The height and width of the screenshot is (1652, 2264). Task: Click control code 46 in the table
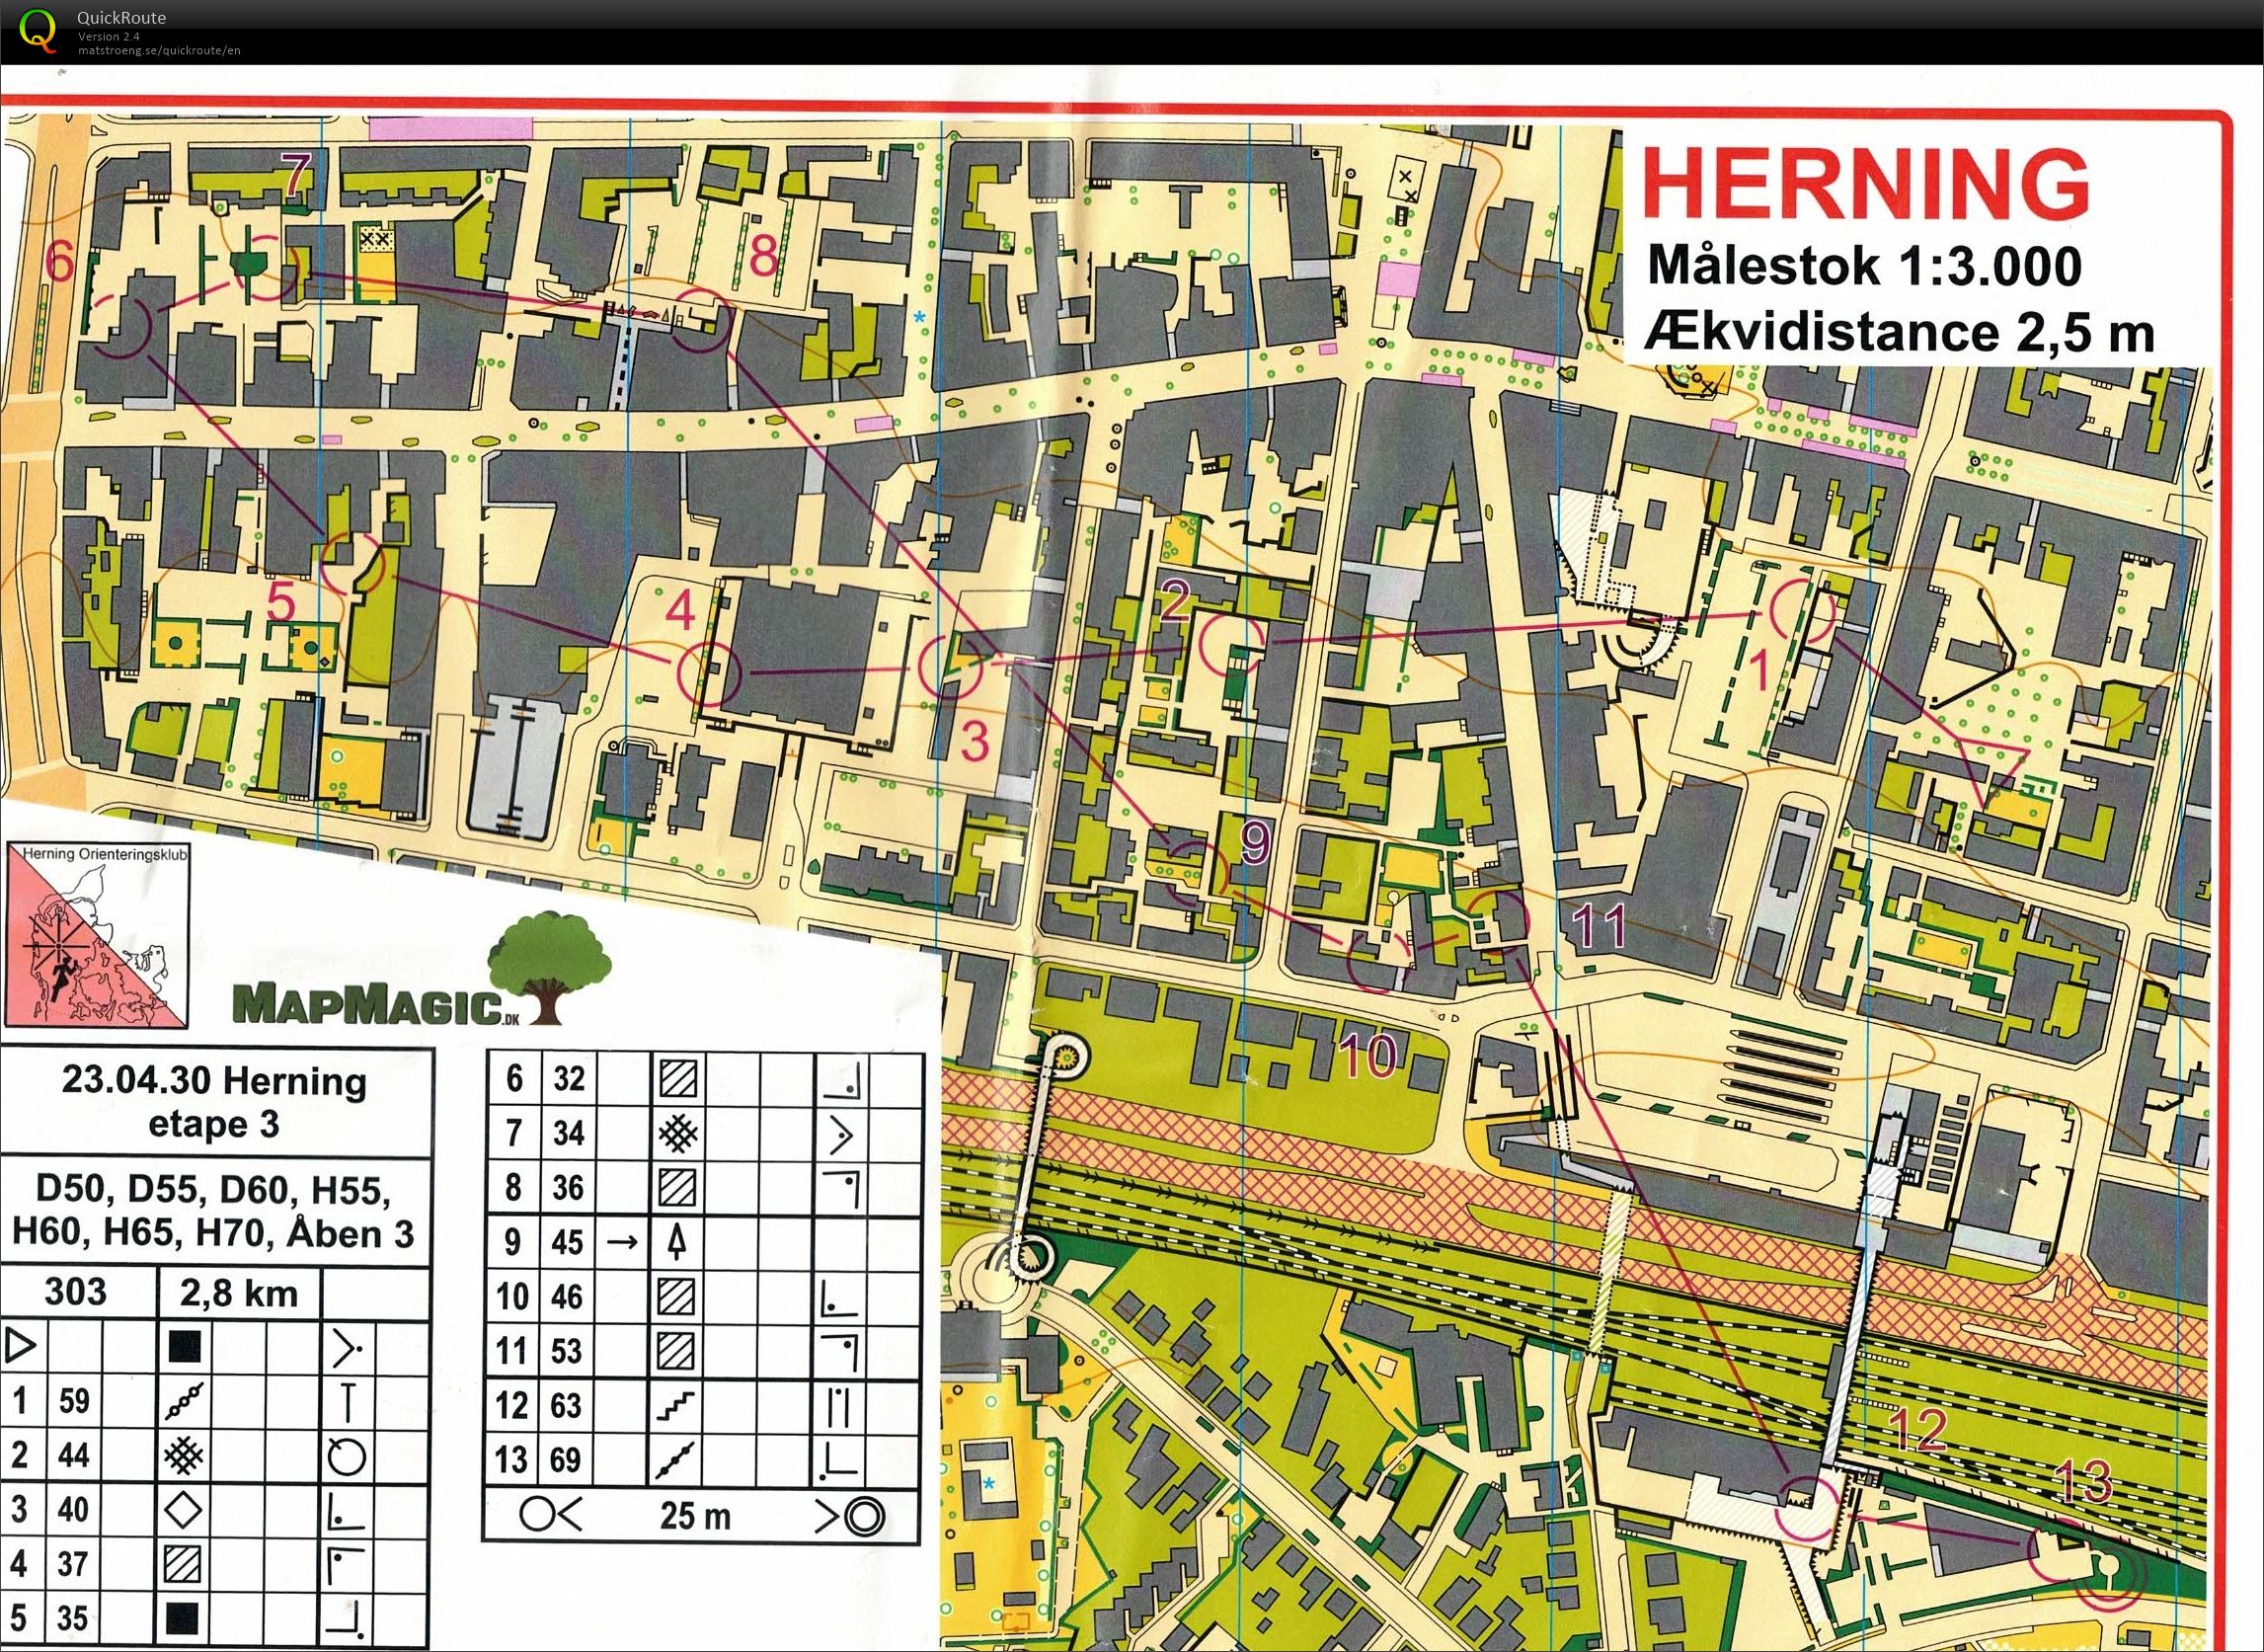tap(567, 1297)
